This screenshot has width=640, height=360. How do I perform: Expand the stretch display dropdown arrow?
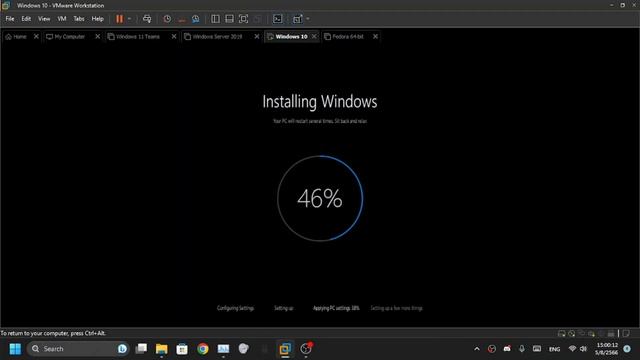[x=308, y=19]
